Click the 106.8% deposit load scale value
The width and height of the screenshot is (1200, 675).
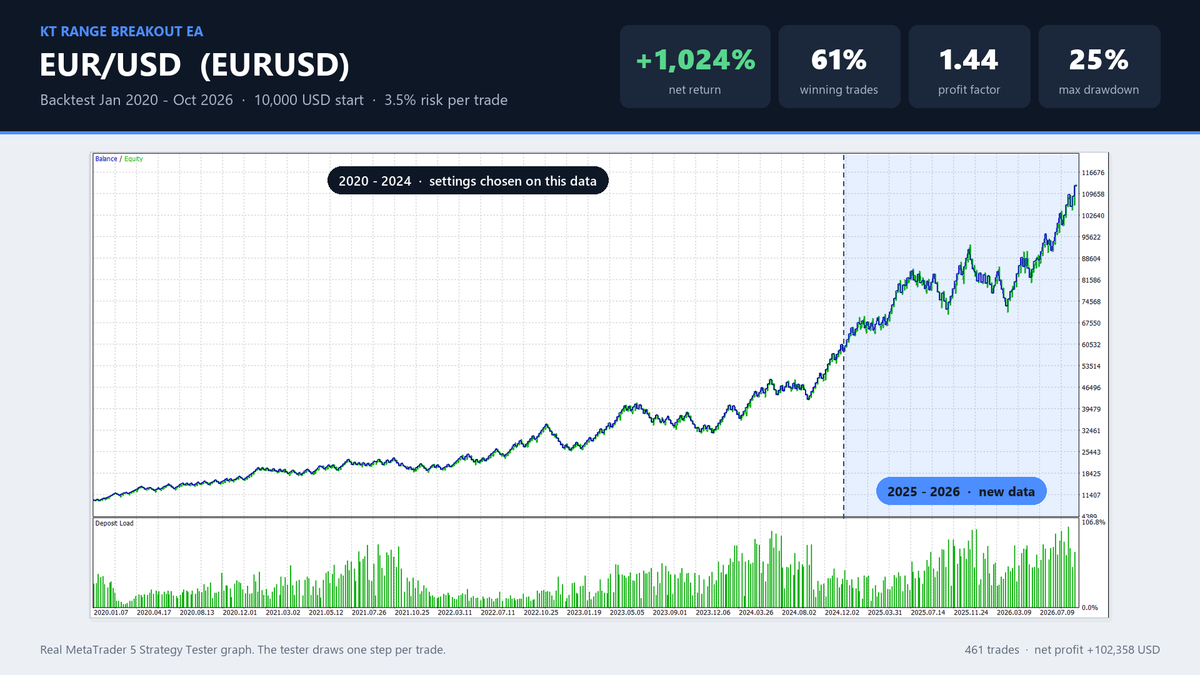click(1093, 523)
